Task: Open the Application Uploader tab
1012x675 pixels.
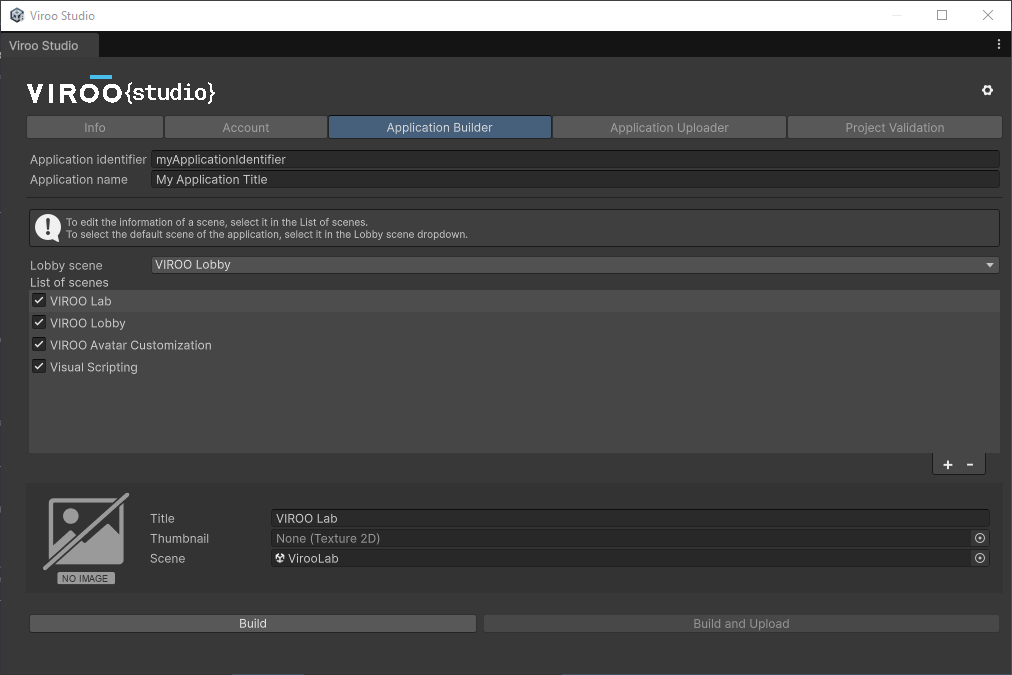Action: click(x=669, y=127)
